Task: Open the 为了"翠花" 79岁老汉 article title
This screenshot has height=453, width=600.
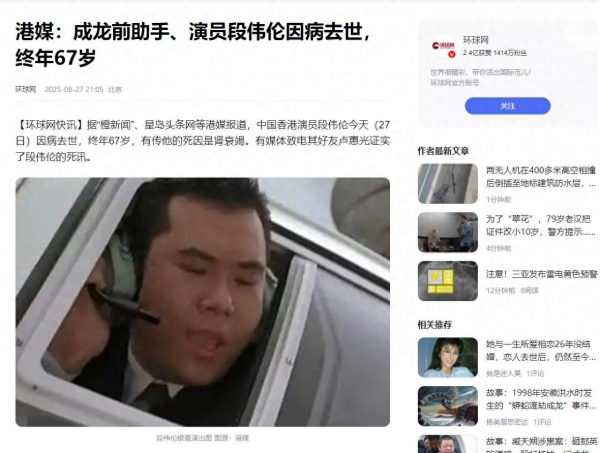Action: pos(541,225)
